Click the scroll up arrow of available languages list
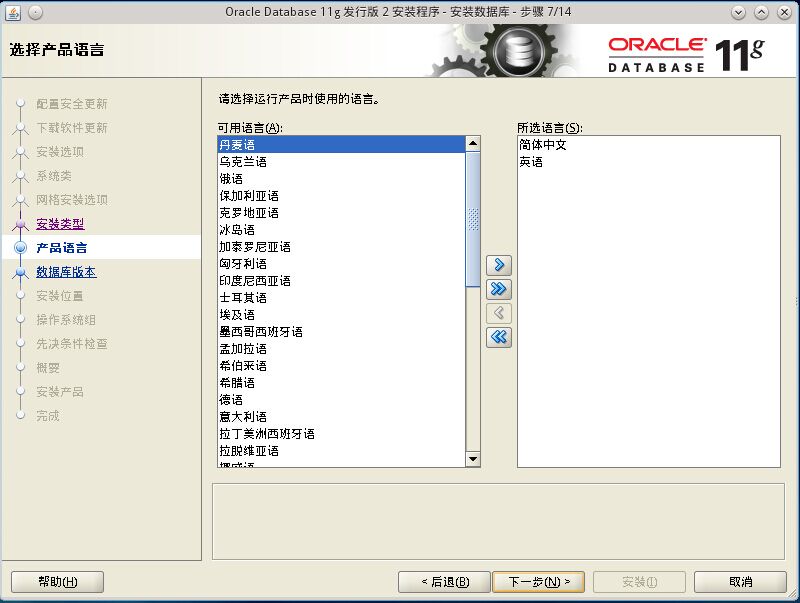The height and width of the screenshot is (603, 800). click(x=473, y=144)
